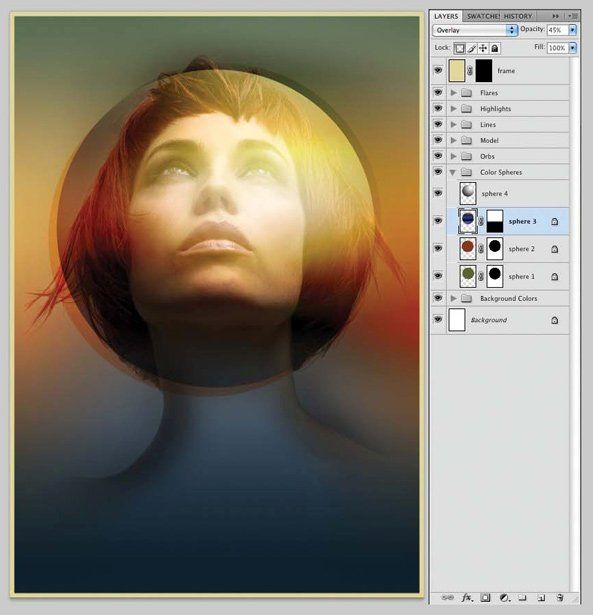
Task: Click the Flares group folder icon
Action: click(x=466, y=93)
